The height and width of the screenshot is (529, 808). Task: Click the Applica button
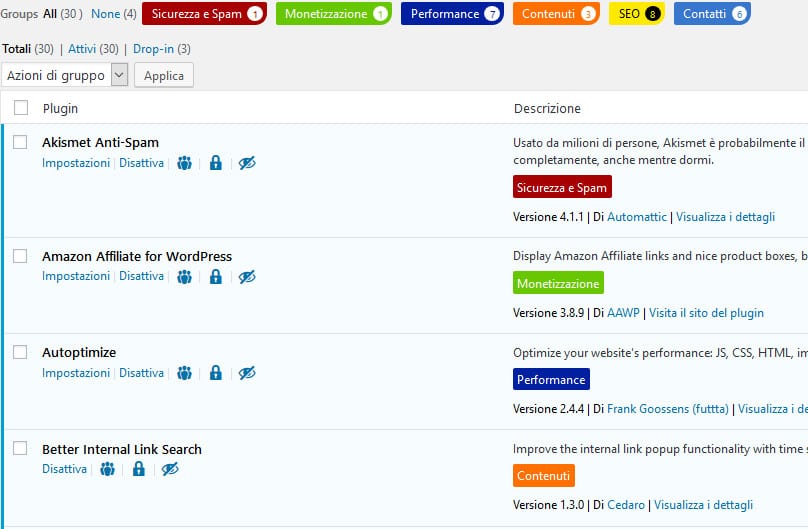point(164,75)
